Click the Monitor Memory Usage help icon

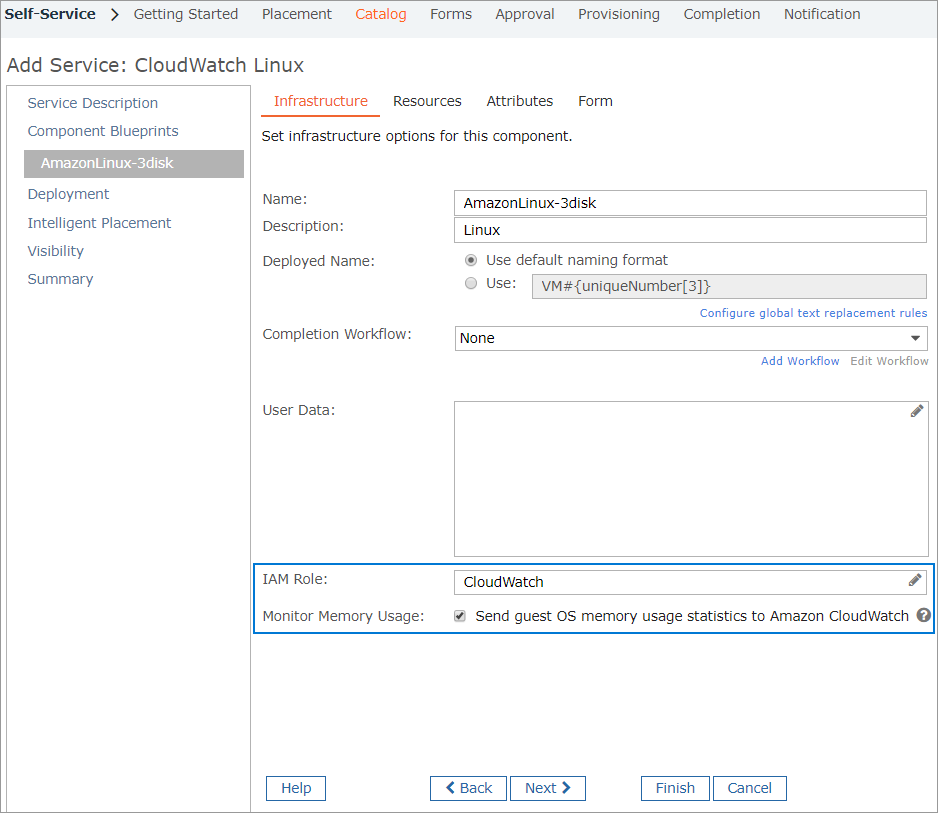click(x=923, y=616)
